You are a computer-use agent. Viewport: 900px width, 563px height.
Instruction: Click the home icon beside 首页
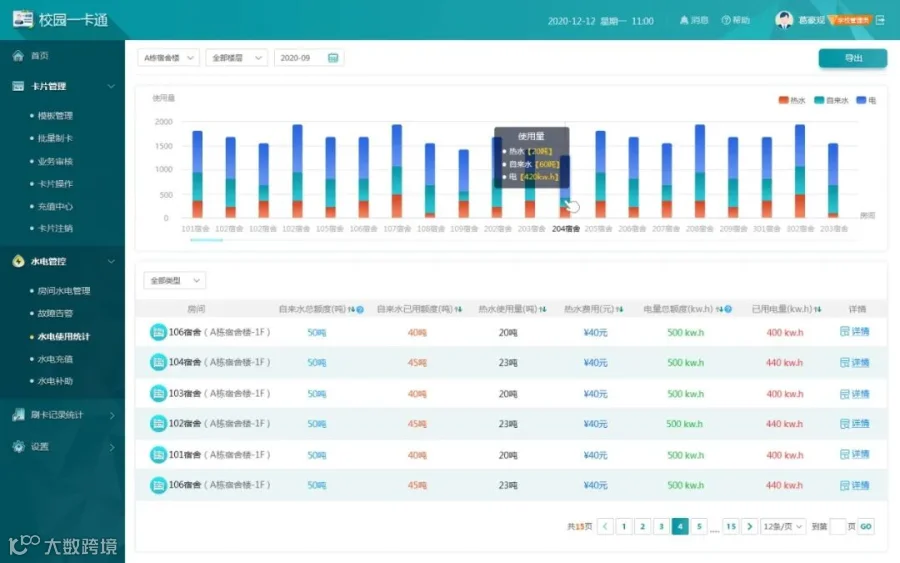click(18, 56)
